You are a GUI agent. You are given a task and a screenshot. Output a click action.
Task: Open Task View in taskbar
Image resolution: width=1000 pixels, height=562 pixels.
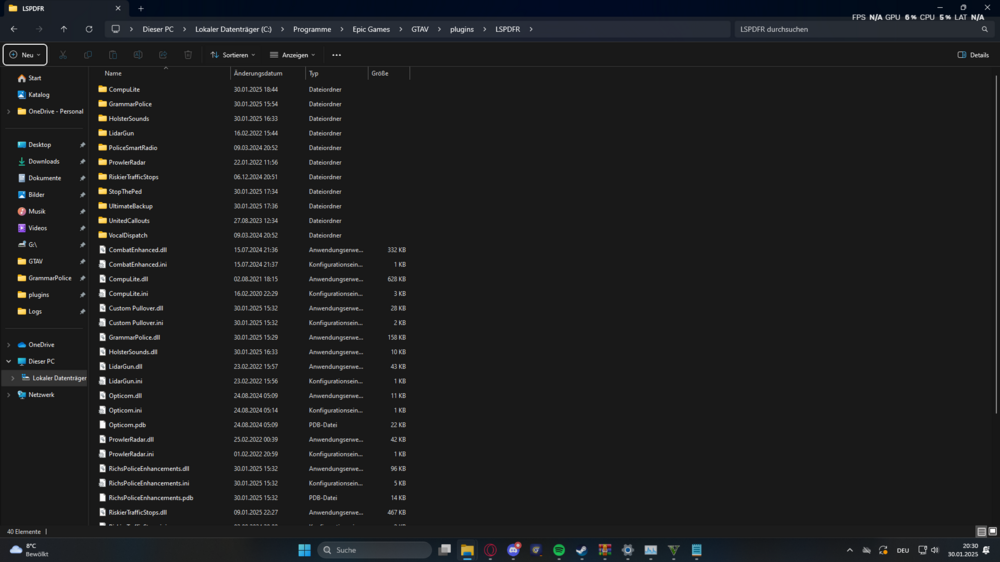point(445,550)
